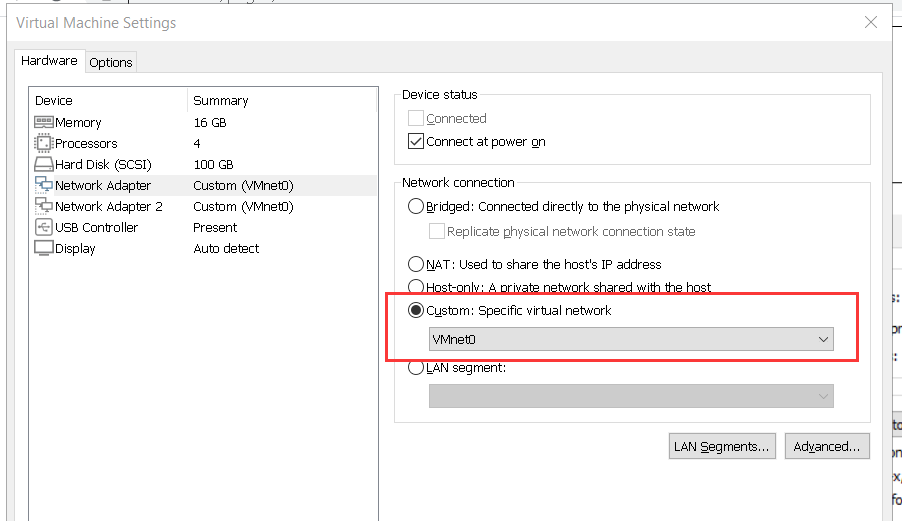Click the Processors chip icon
Image resolution: width=902 pixels, height=521 pixels.
[x=44, y=143]
